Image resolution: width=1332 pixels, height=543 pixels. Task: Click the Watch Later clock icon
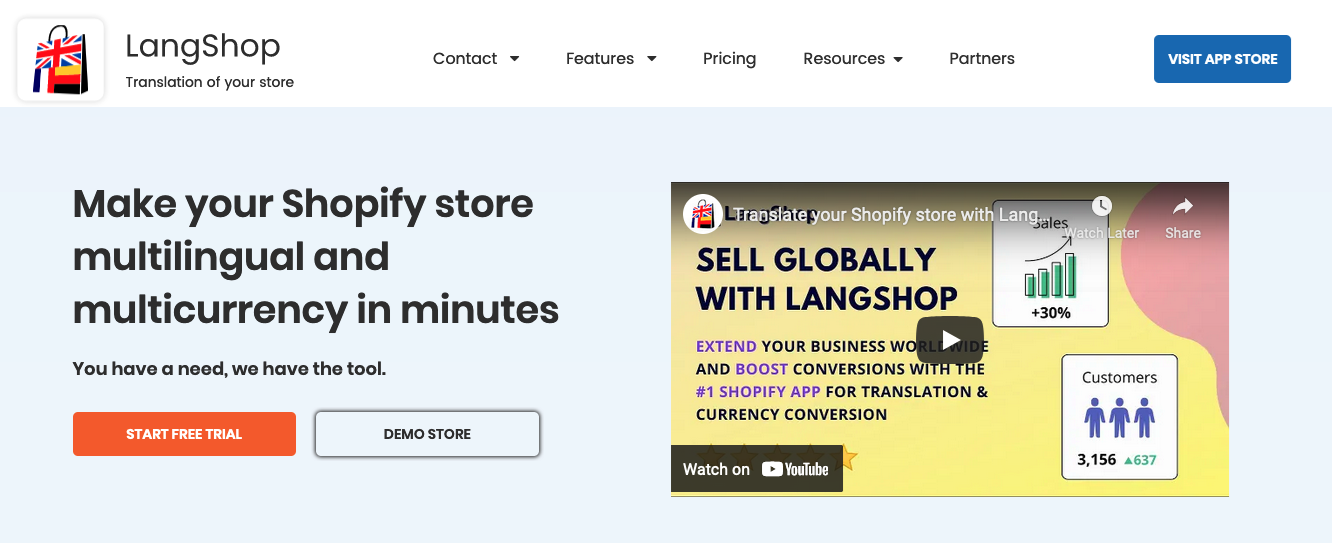(1101, 207)
